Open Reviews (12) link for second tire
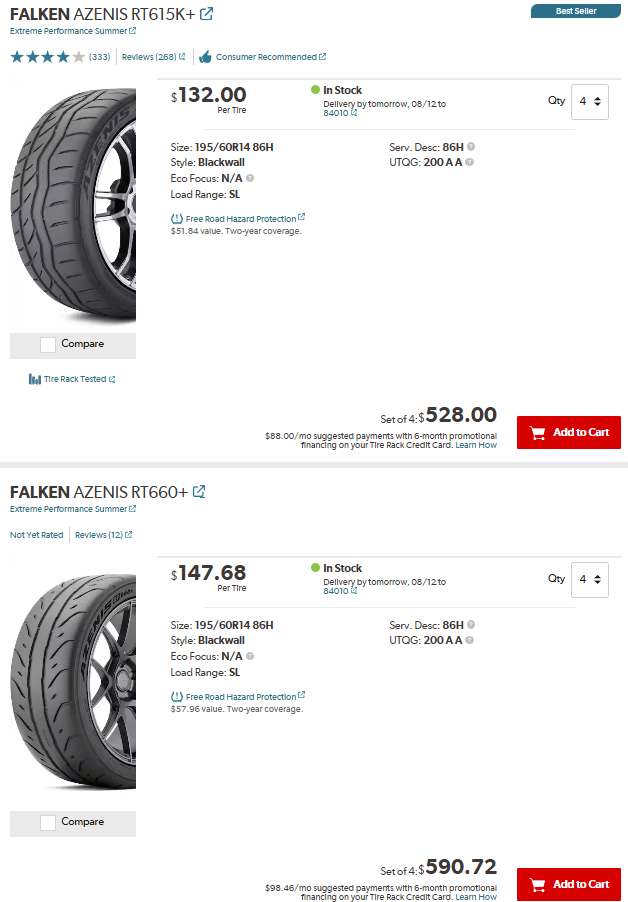The image size is (628, 902). pyautogui.click(x=99, y=535)
